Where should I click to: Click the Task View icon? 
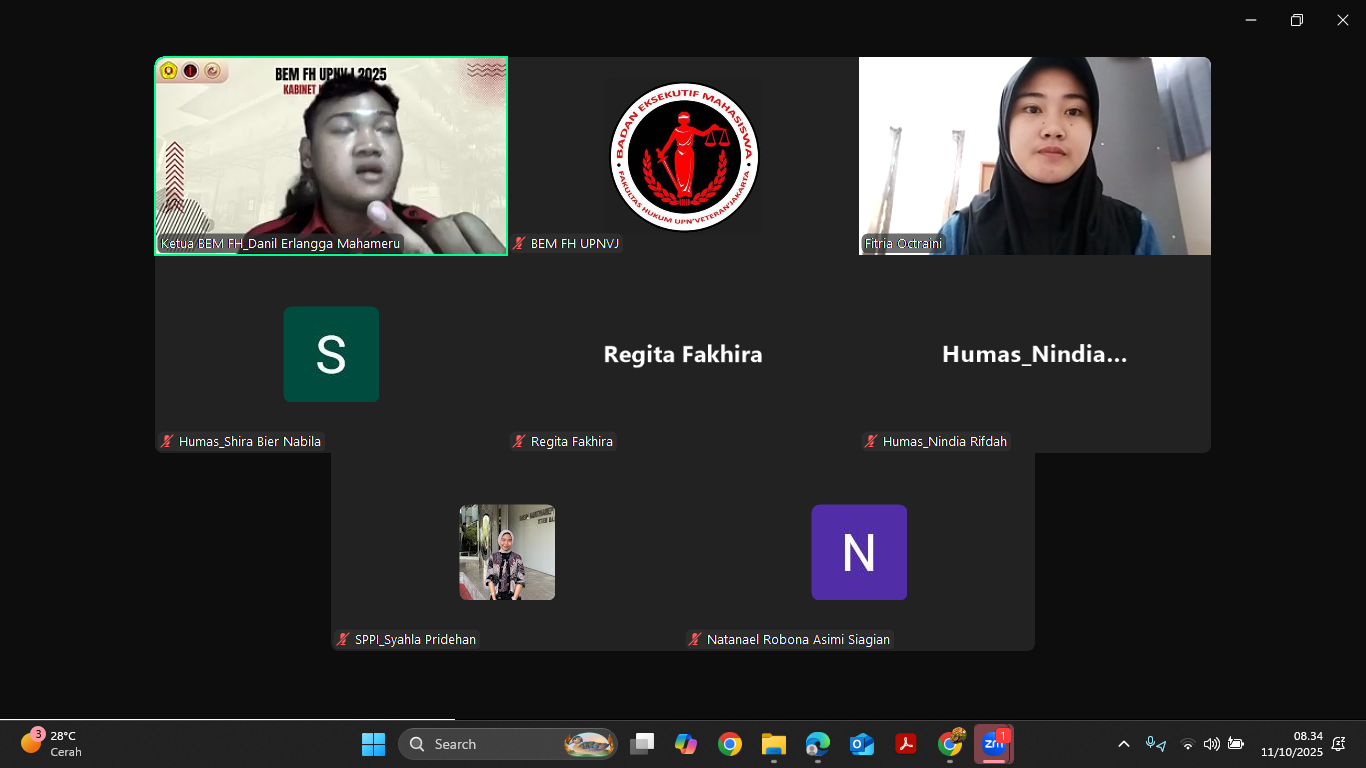pos(641,744)
